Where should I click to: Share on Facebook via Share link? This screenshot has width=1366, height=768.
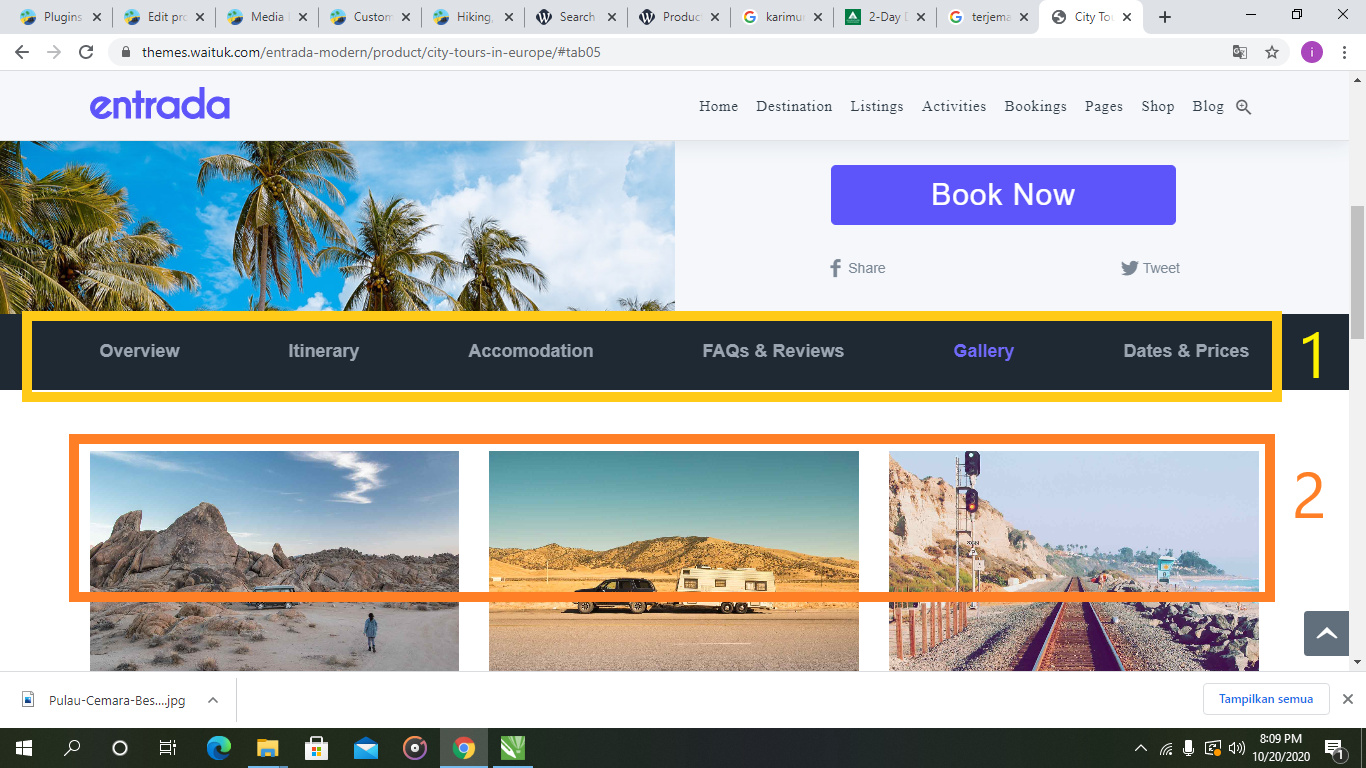[857, 268]
